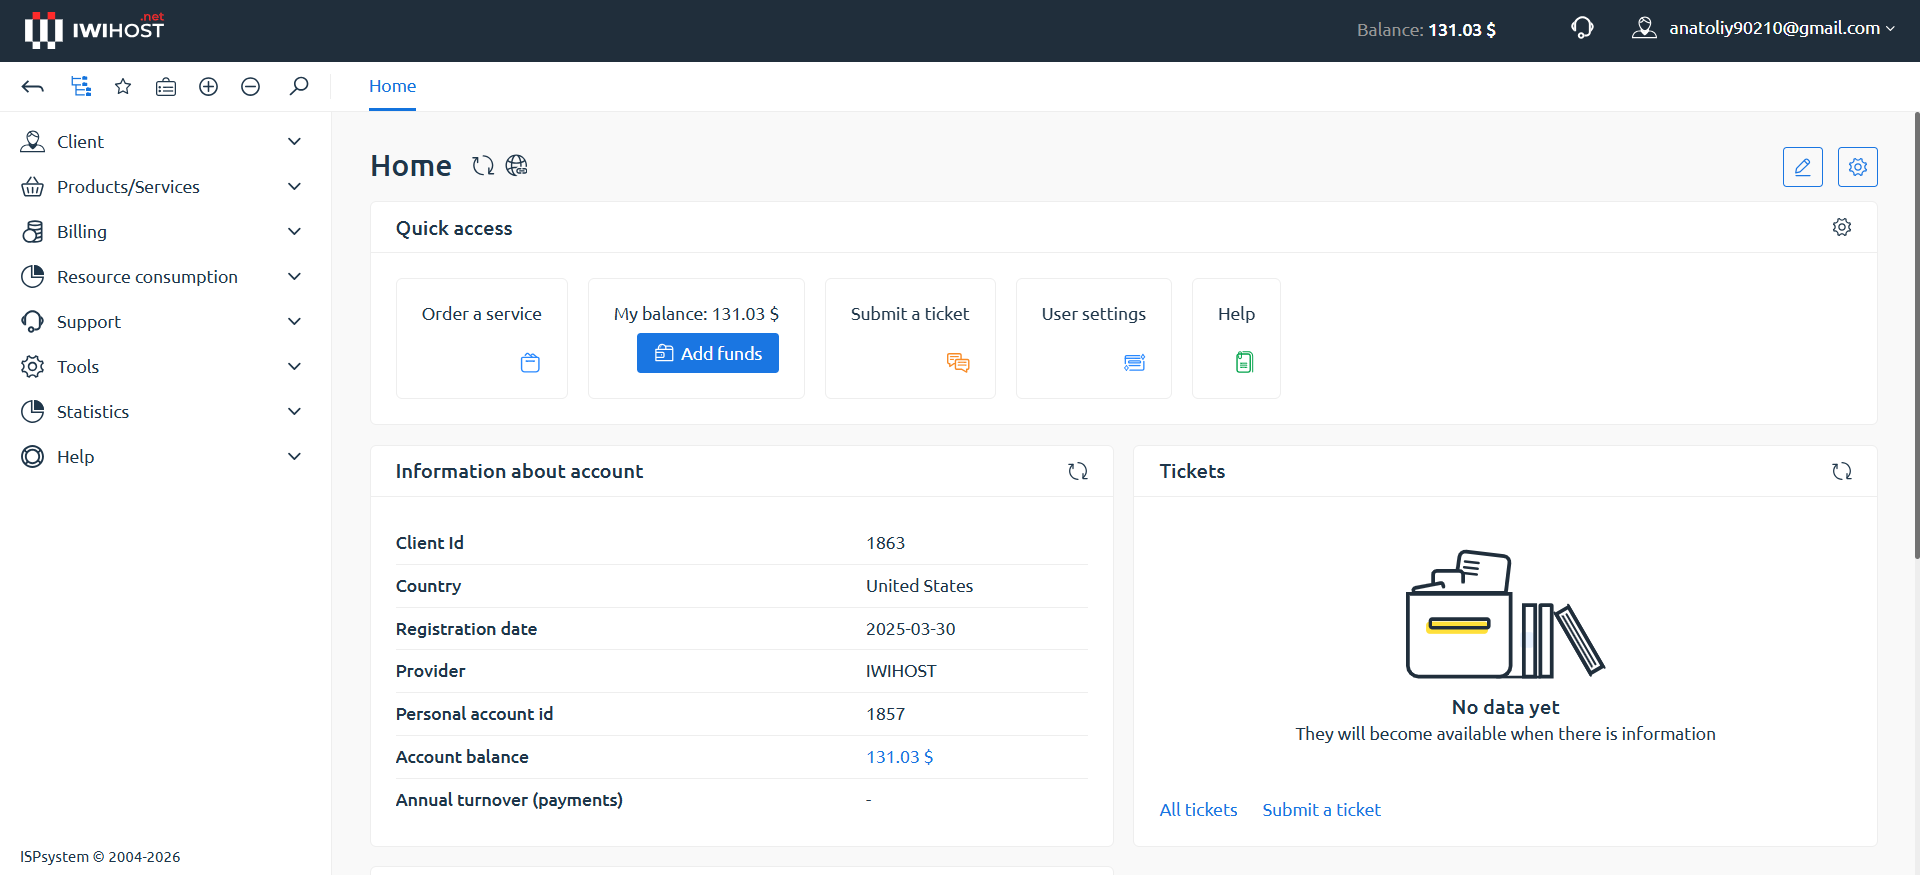Click the support headset icon in header
This screenshot has width=1920, height=875.
coord(1582,28)
